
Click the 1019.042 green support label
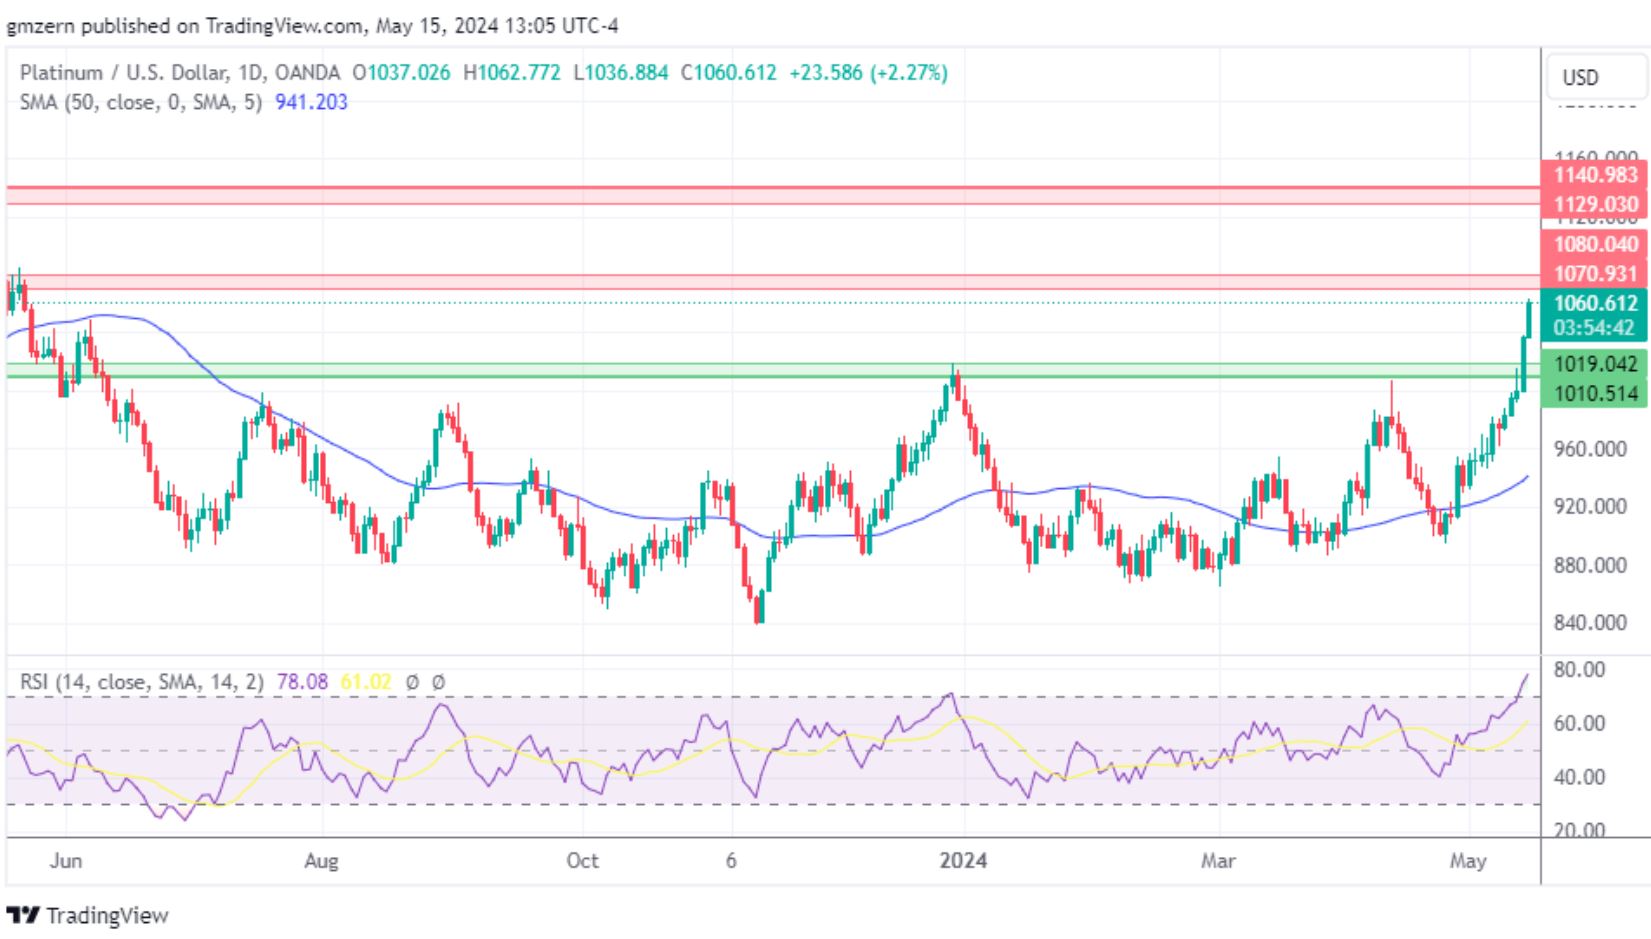1595,364
